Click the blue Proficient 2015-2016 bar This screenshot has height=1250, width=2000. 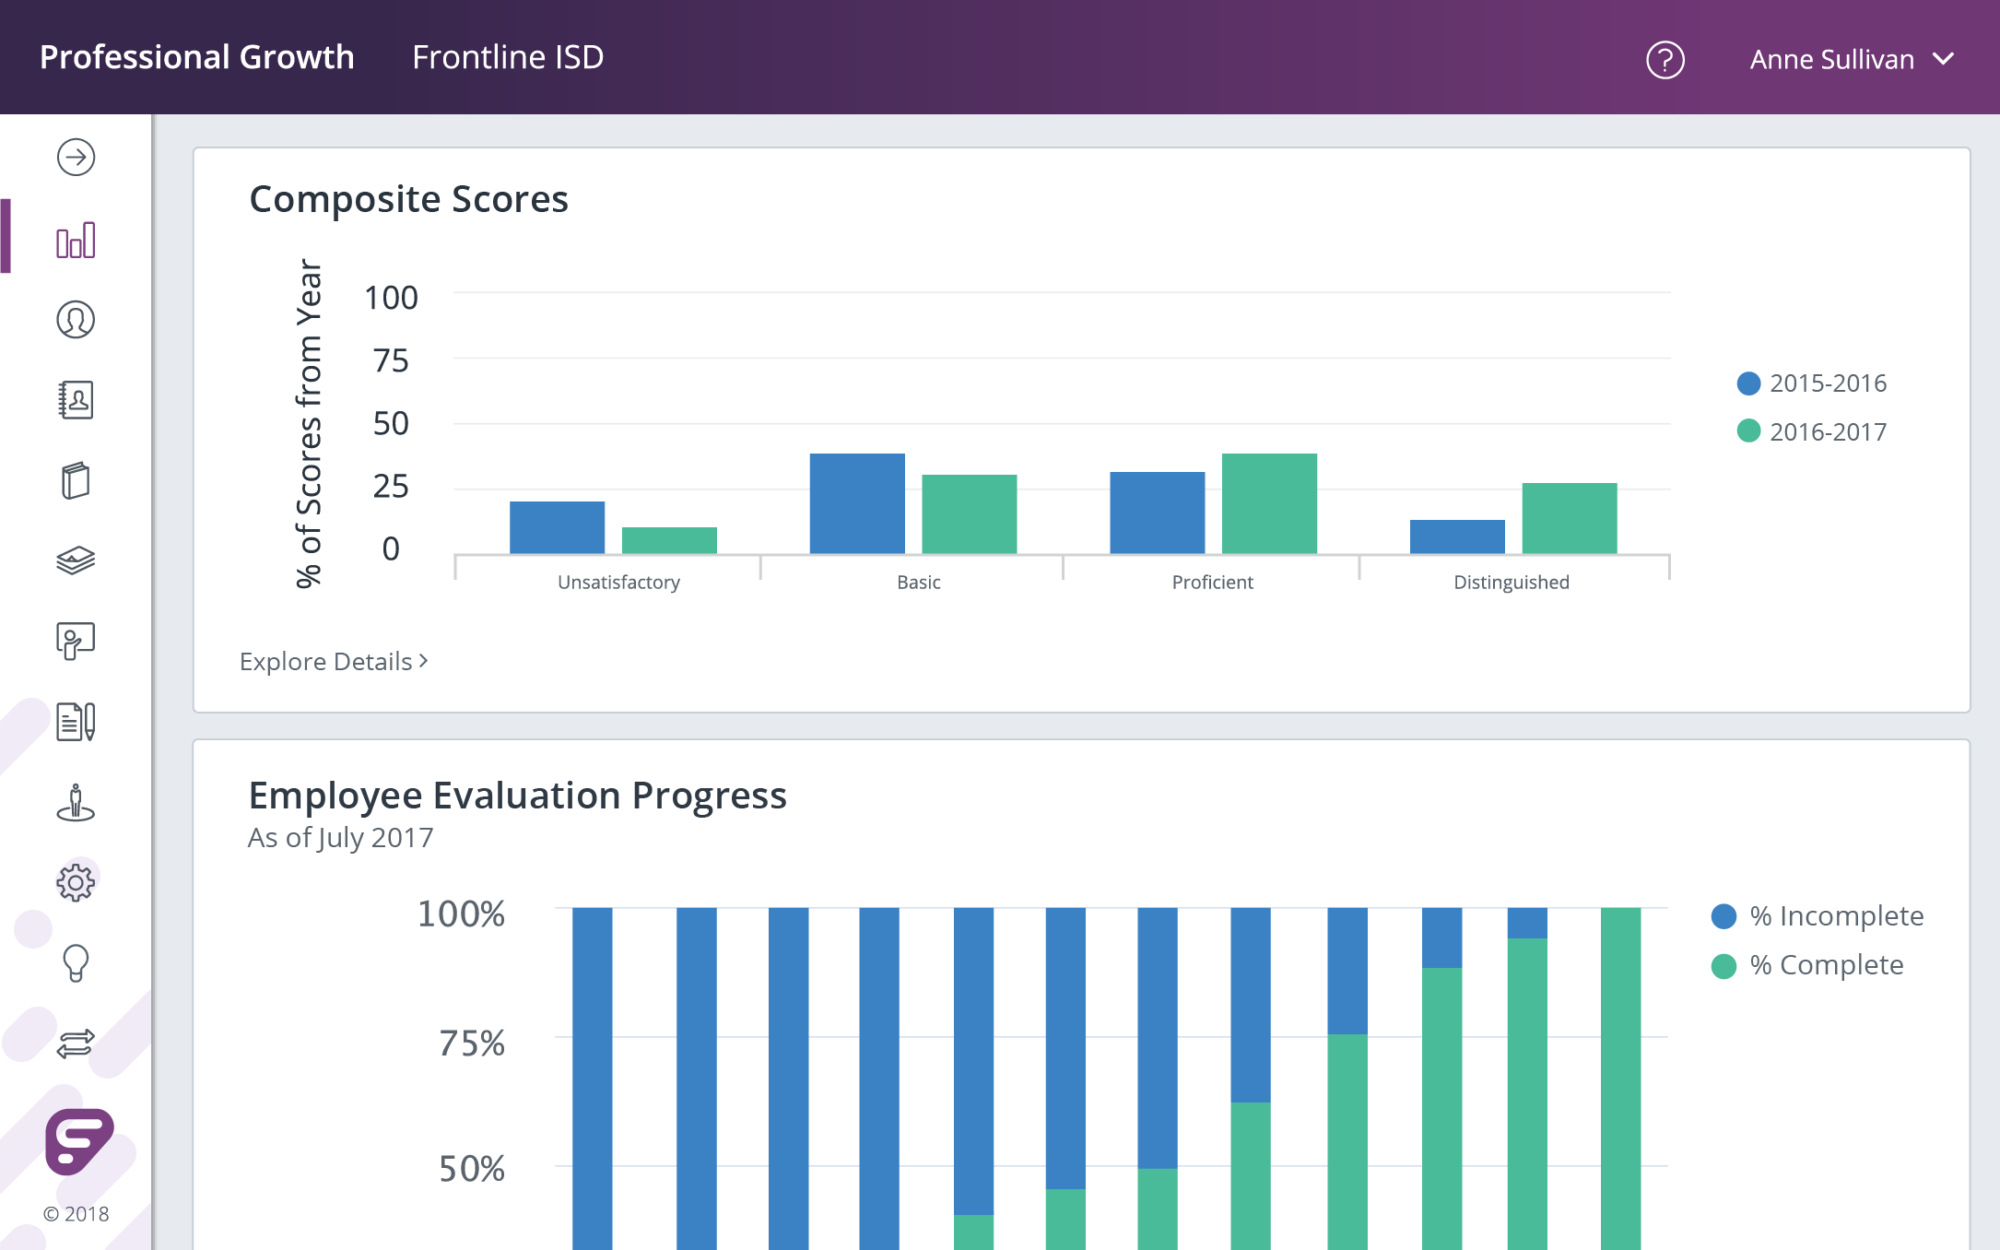(x=1157, y=512)
